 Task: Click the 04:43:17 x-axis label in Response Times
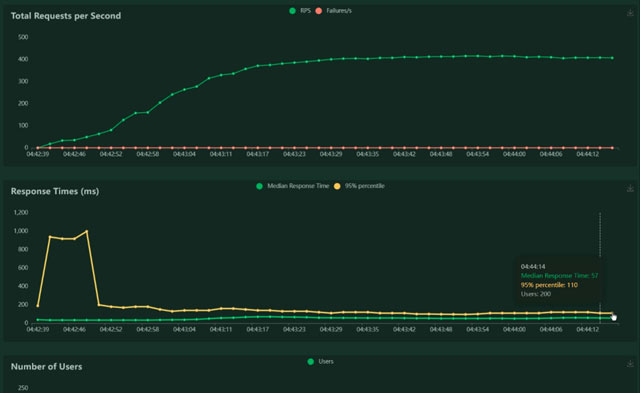click(258, 329)
